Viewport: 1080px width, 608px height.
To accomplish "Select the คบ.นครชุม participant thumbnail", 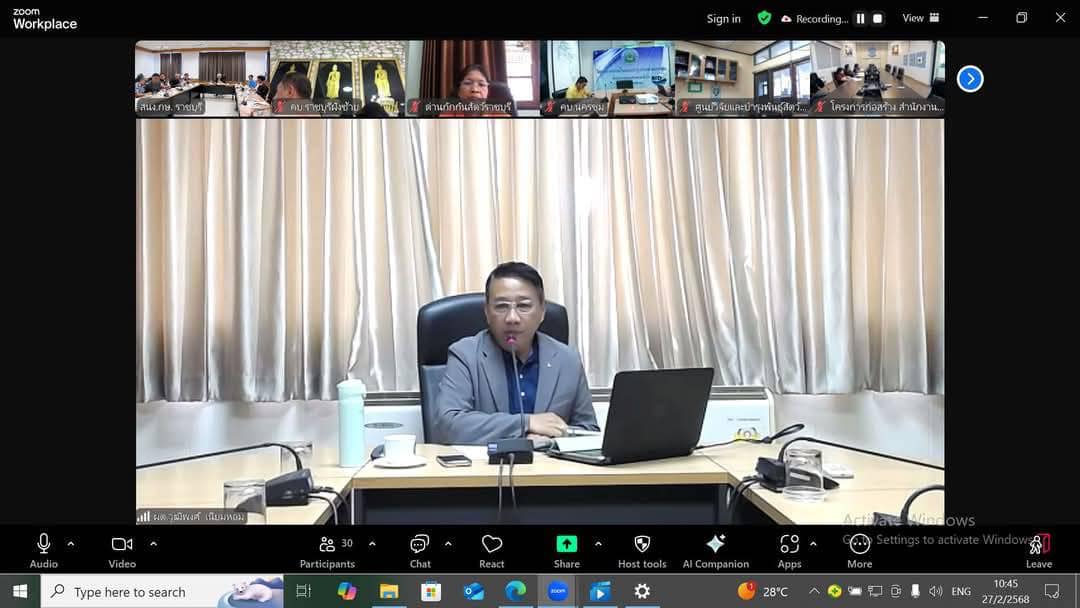I will [x=608, y=78].
